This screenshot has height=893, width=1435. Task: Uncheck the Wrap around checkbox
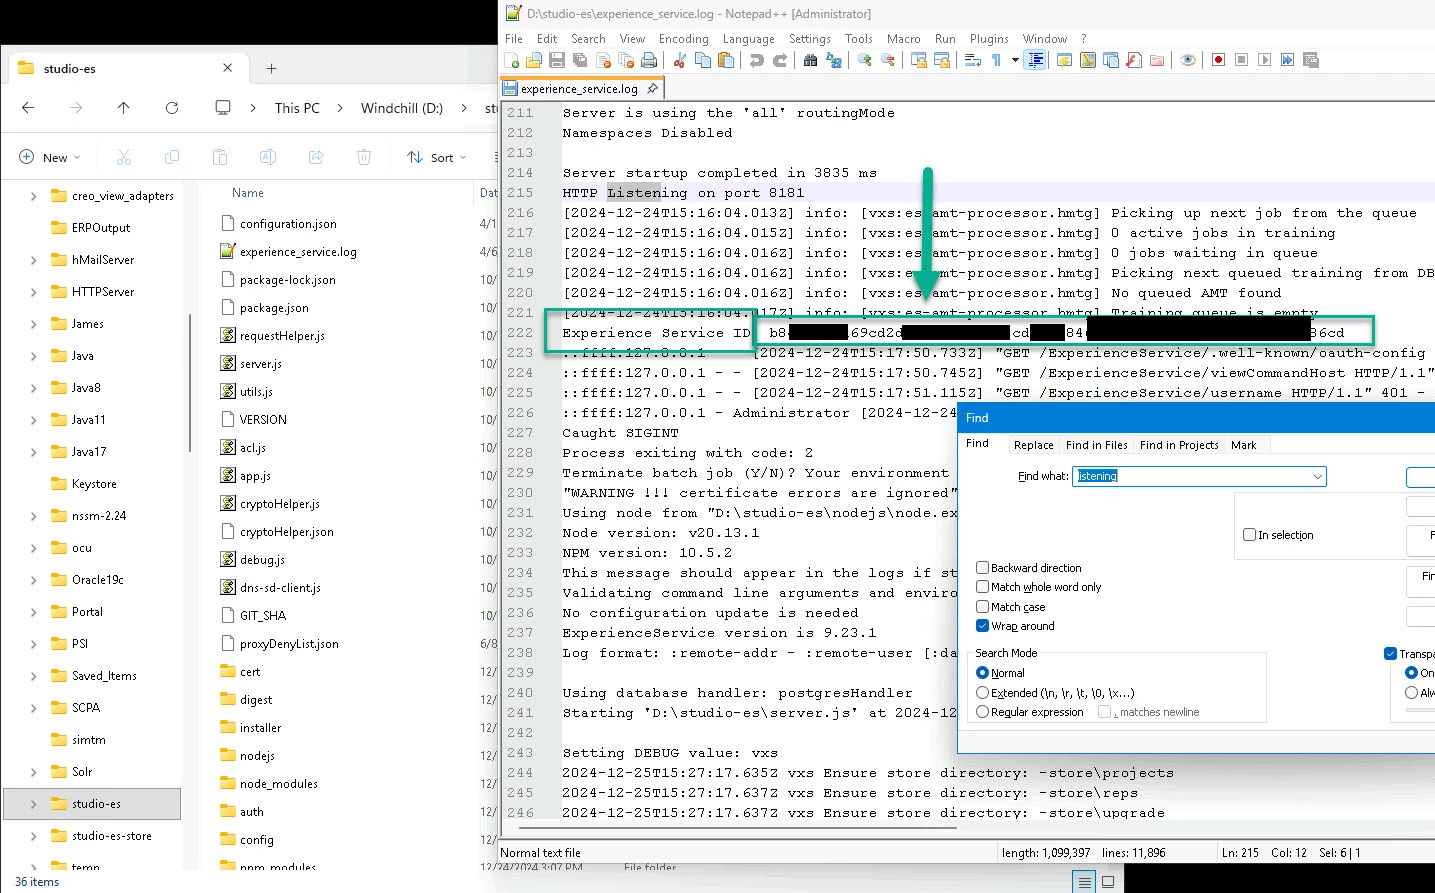coord(983,626)
